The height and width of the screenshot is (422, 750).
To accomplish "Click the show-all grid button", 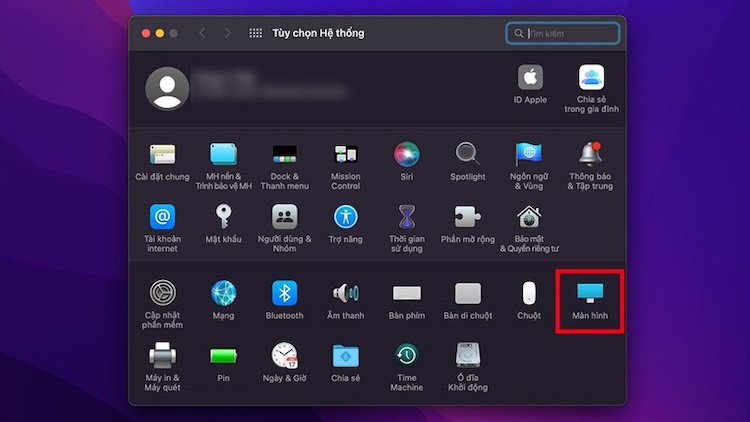I will click(x=255, y=33).
